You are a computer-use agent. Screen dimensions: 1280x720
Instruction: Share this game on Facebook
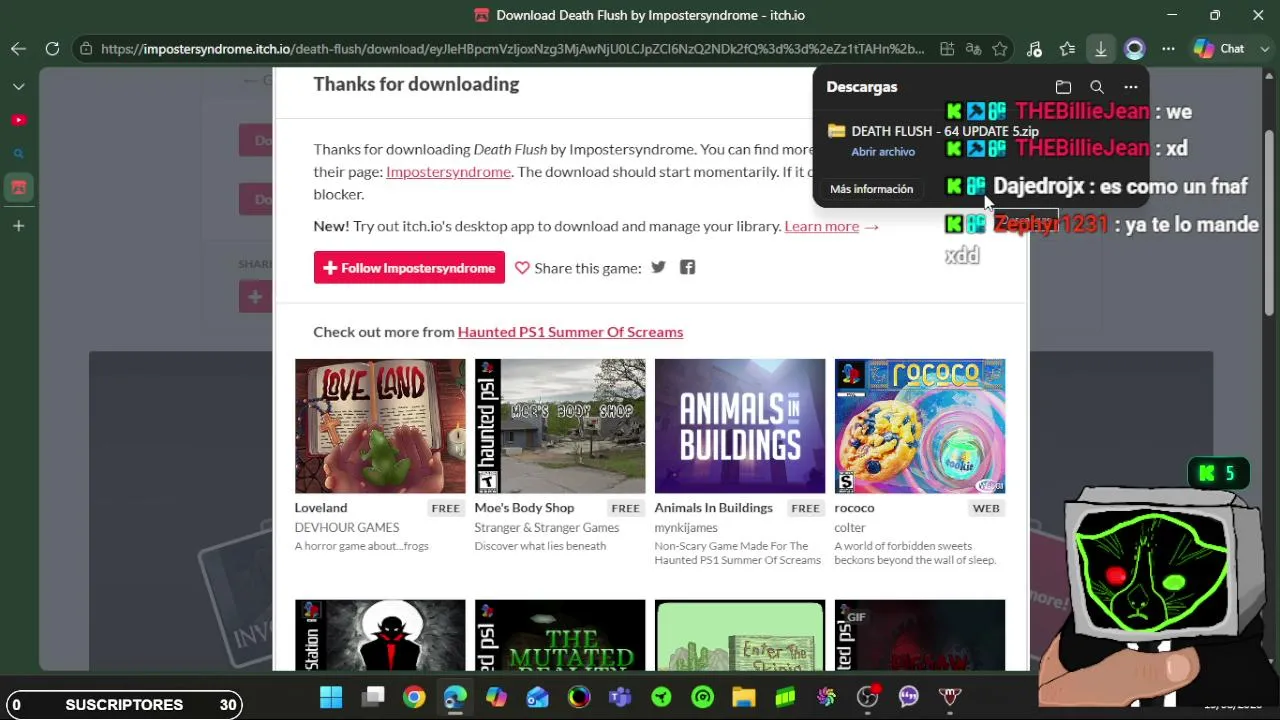(687, 267)
